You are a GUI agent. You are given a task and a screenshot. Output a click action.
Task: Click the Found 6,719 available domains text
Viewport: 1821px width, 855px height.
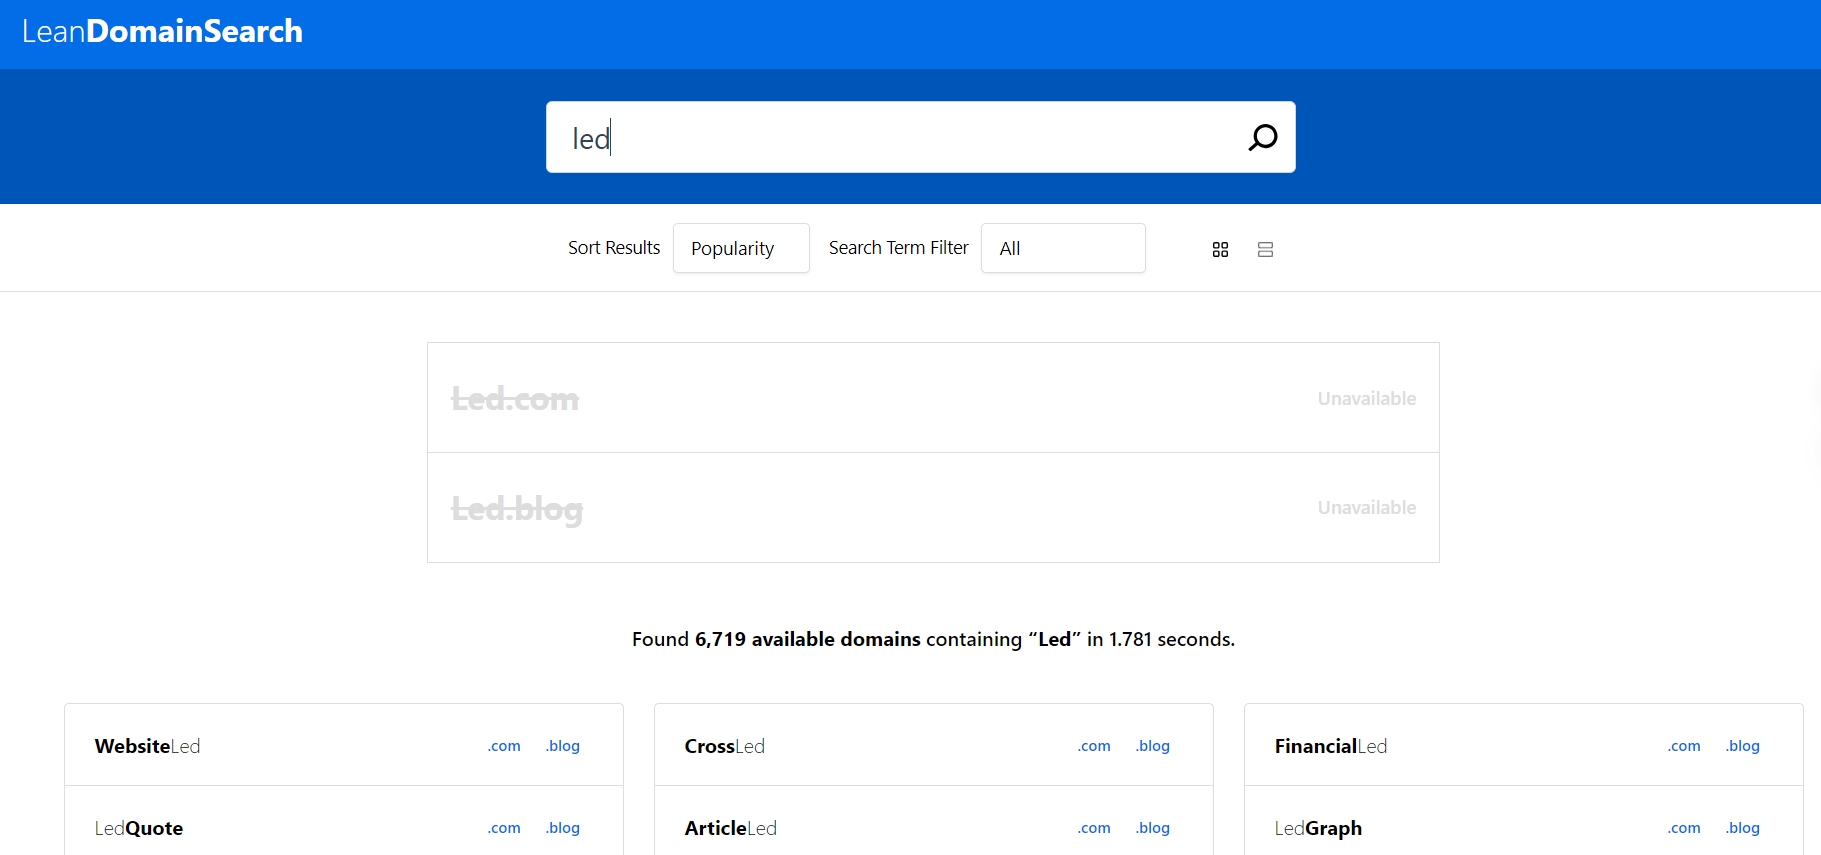tap(933, 639)
